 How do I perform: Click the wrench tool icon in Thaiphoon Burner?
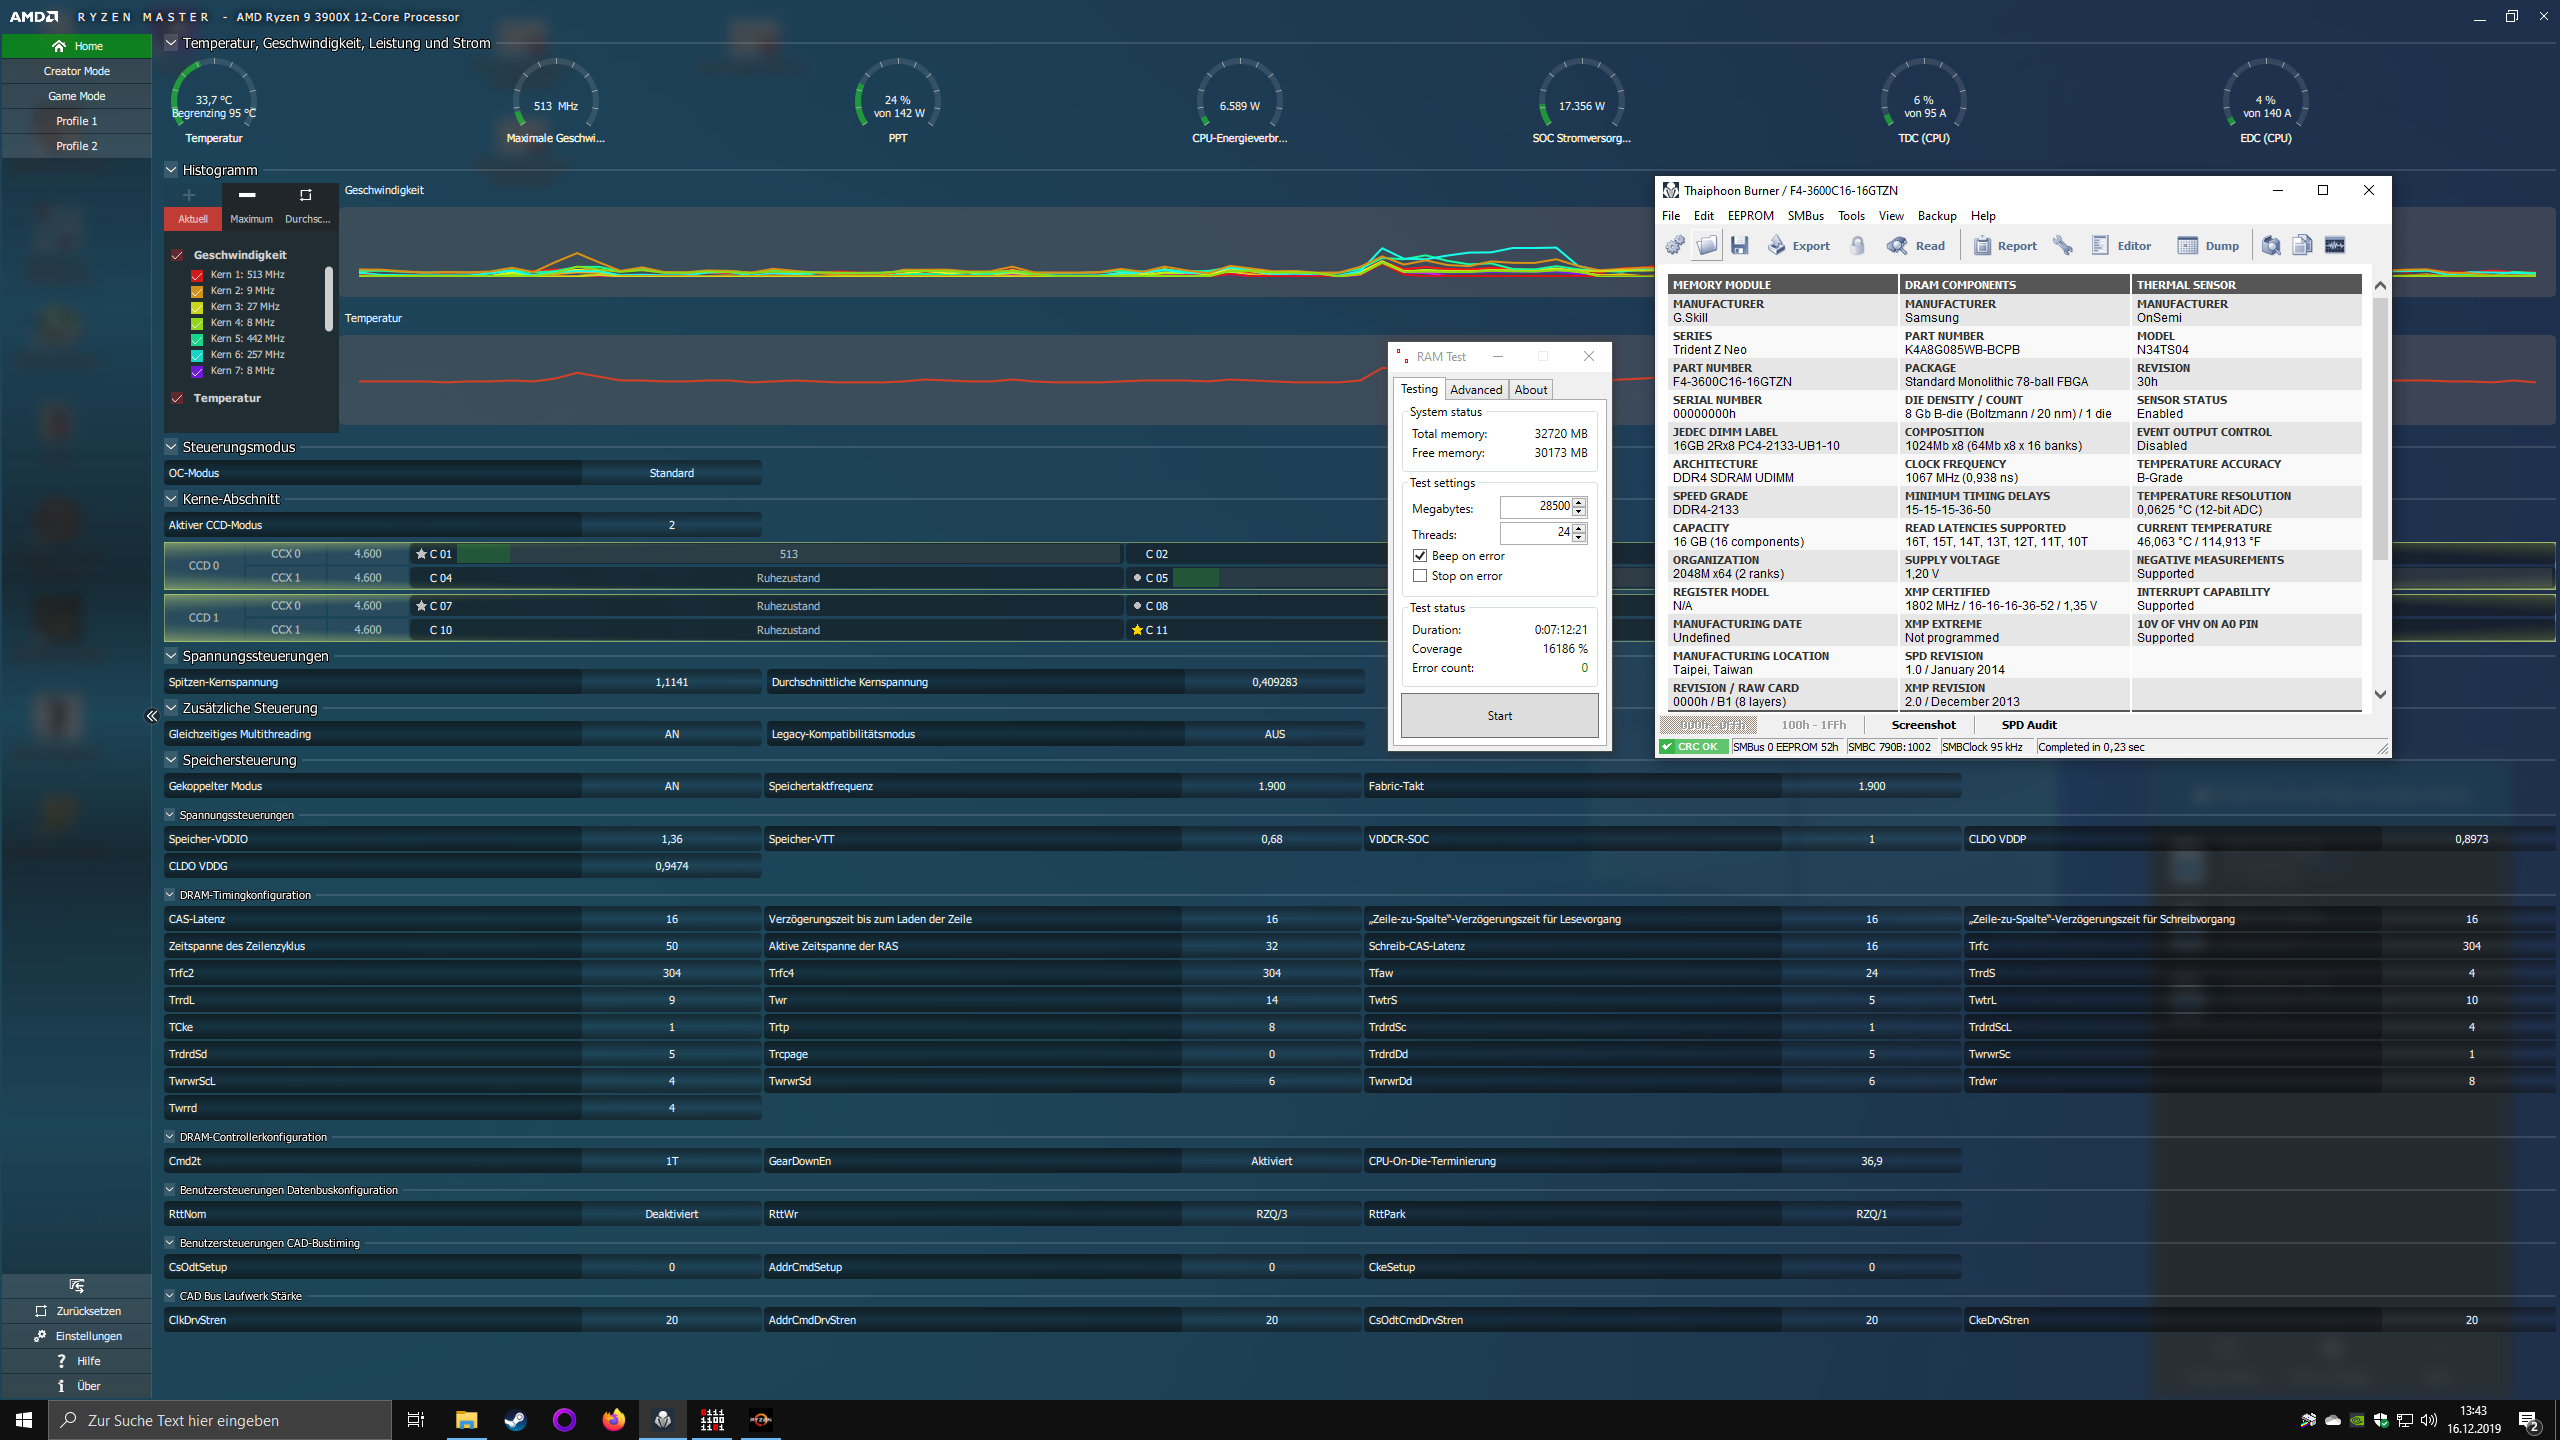coord(2062,246)
